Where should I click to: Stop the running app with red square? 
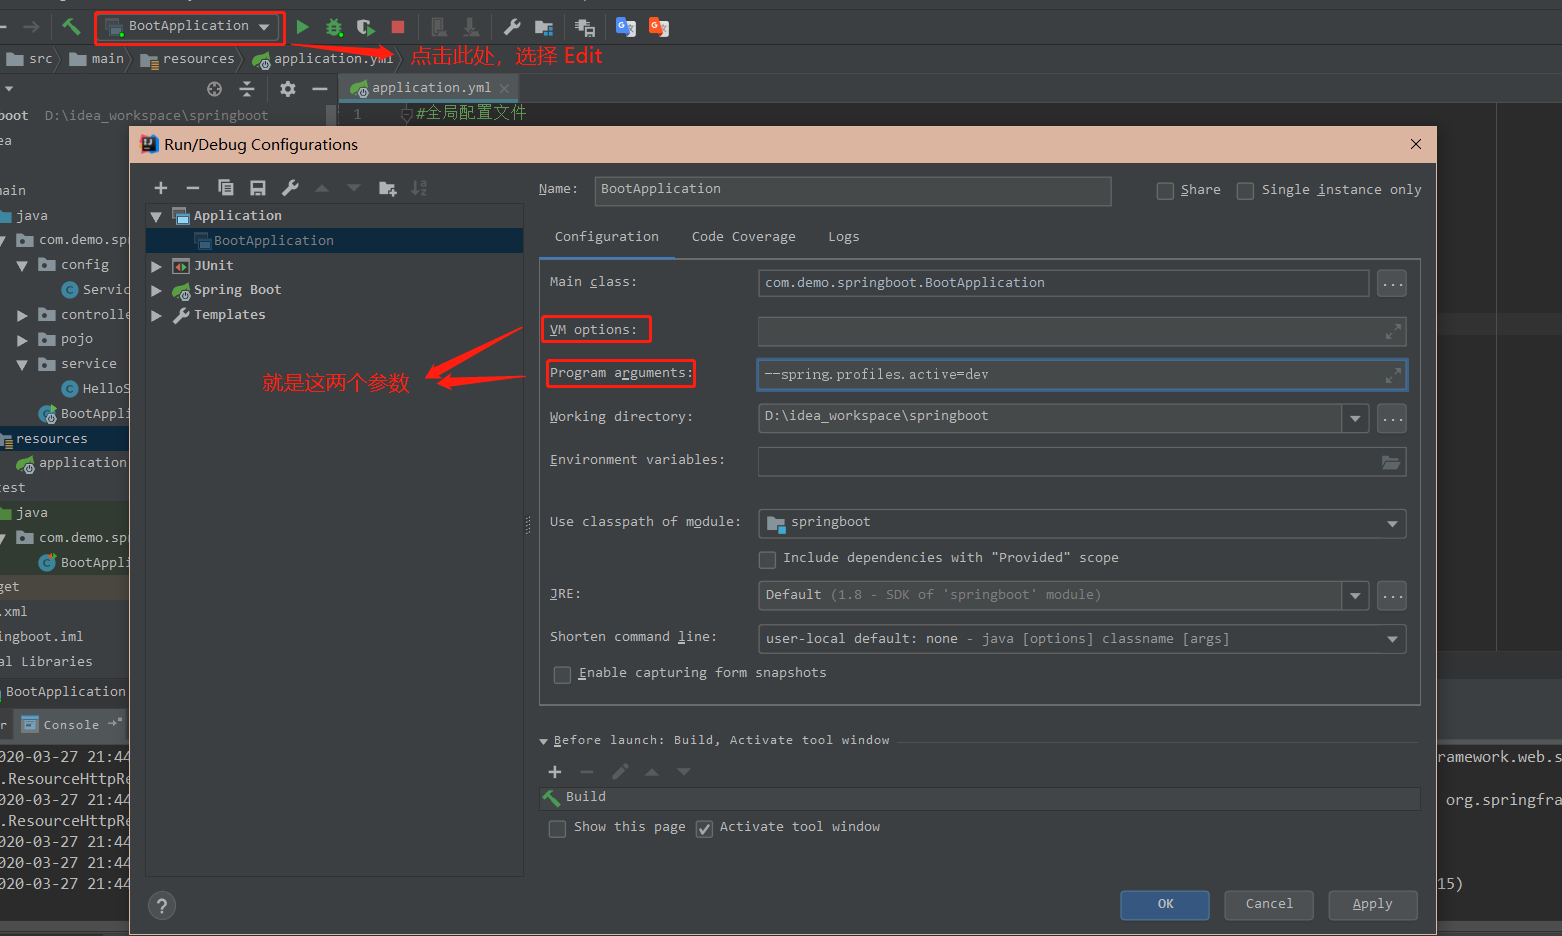tap(398, 27)
